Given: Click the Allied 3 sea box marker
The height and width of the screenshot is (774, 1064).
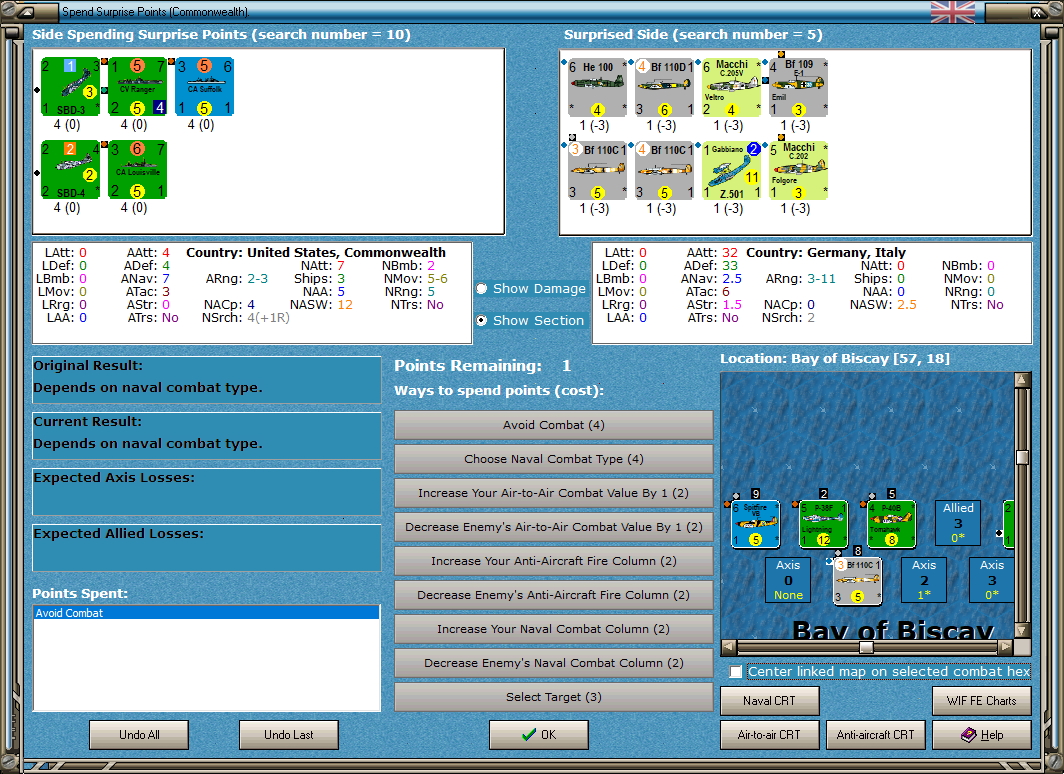Looking at the screenshot, I should coord(958,523).
